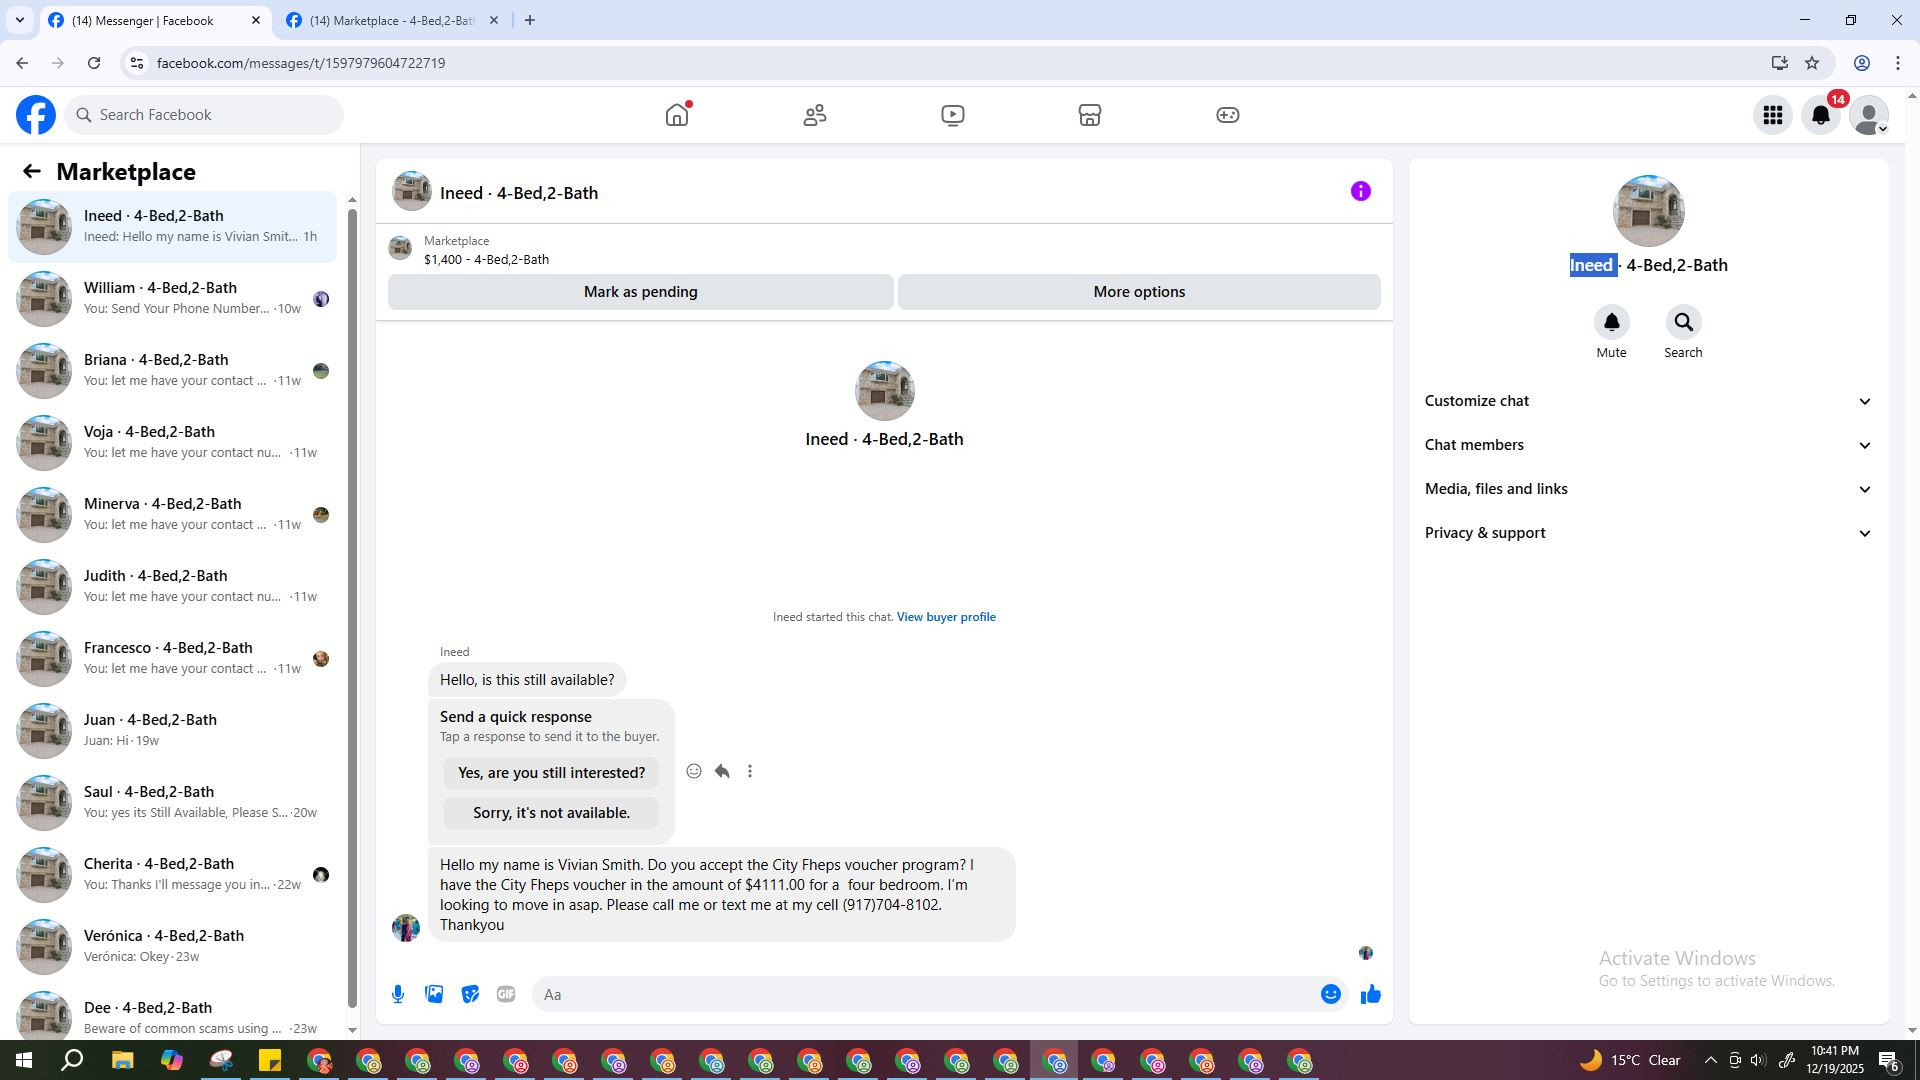1920x1080 pixels.
Task: Open the emoji picker in message box
Action: pyautogui.click(x=1330, y=994)
